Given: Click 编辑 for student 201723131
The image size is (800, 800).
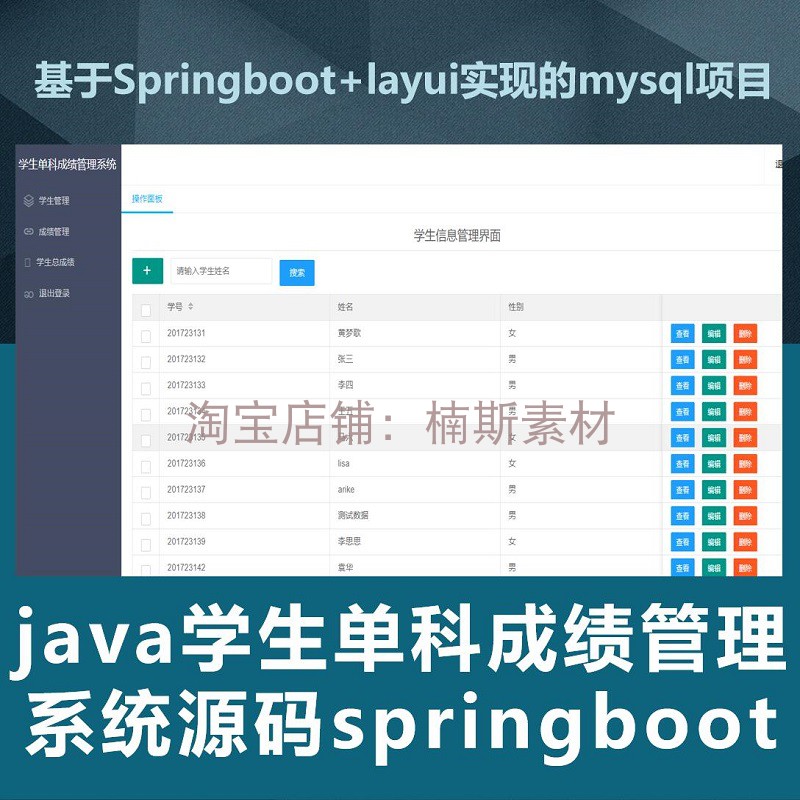Looking at the screenshot, I should [714, 334].
